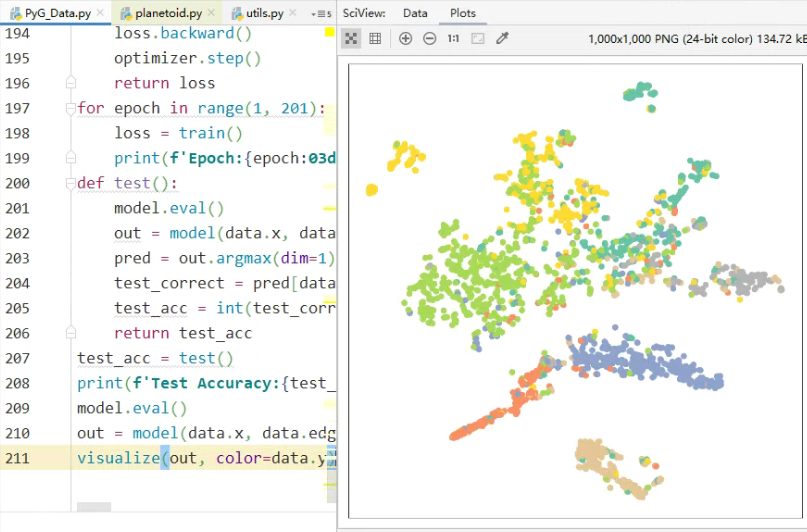Toggle chessboard transparency background icon

pyautogui.click(x=351, y=39)
